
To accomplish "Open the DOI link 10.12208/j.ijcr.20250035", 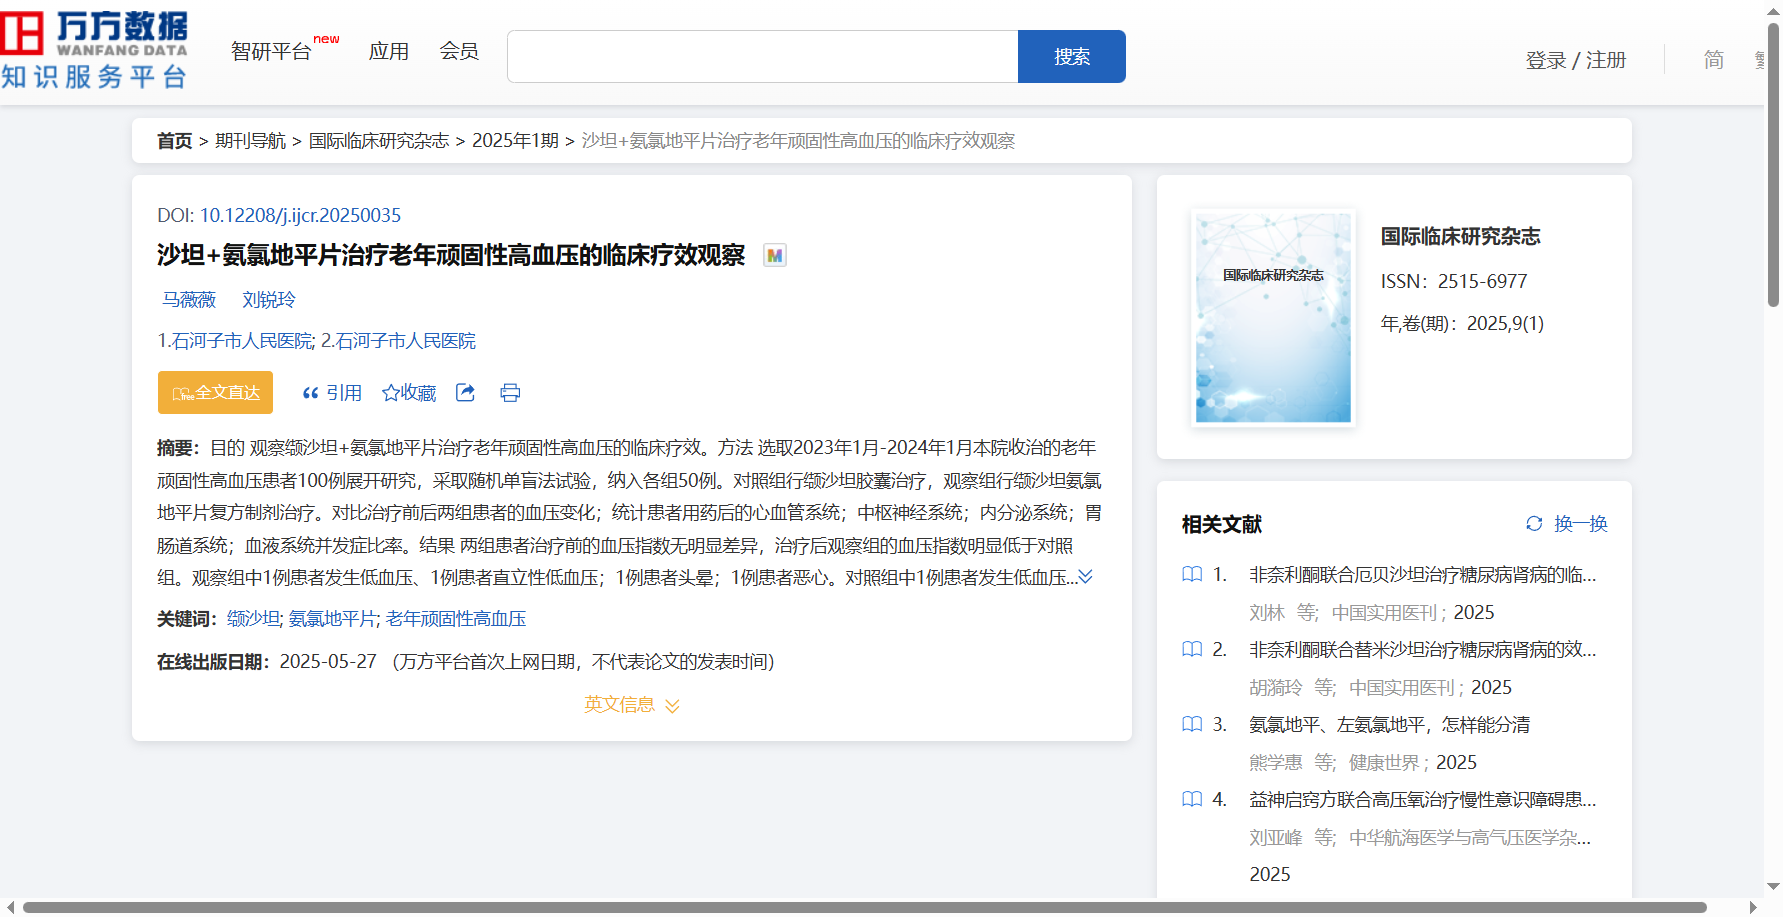I will pos(300,216).
